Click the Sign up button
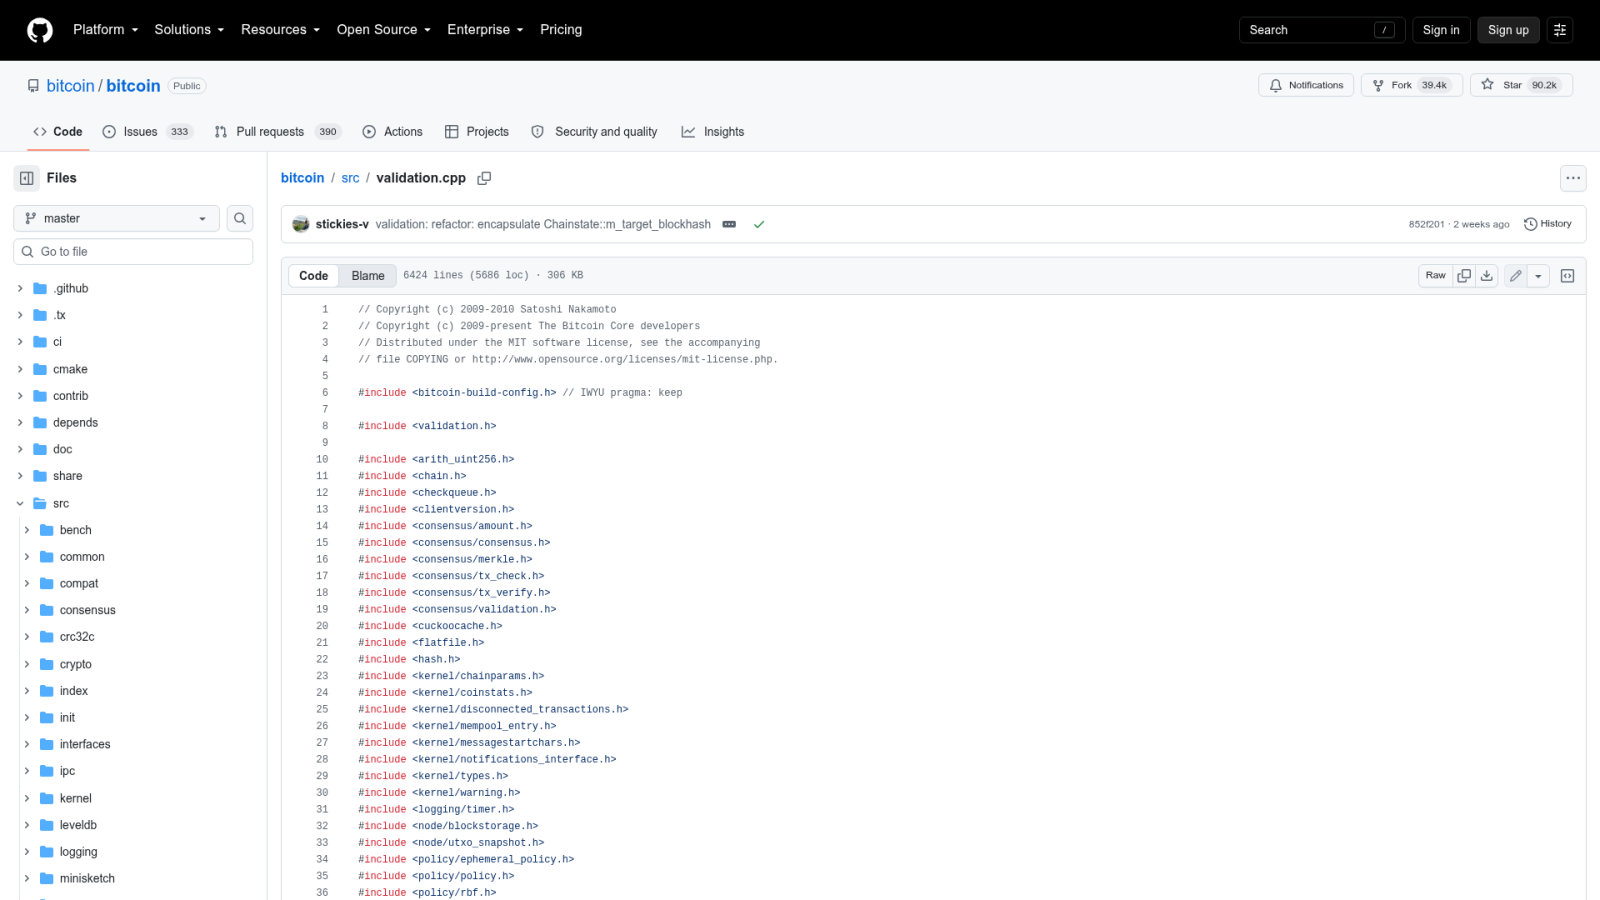This screenshot has height=900, width=1600. point(1508,30)
